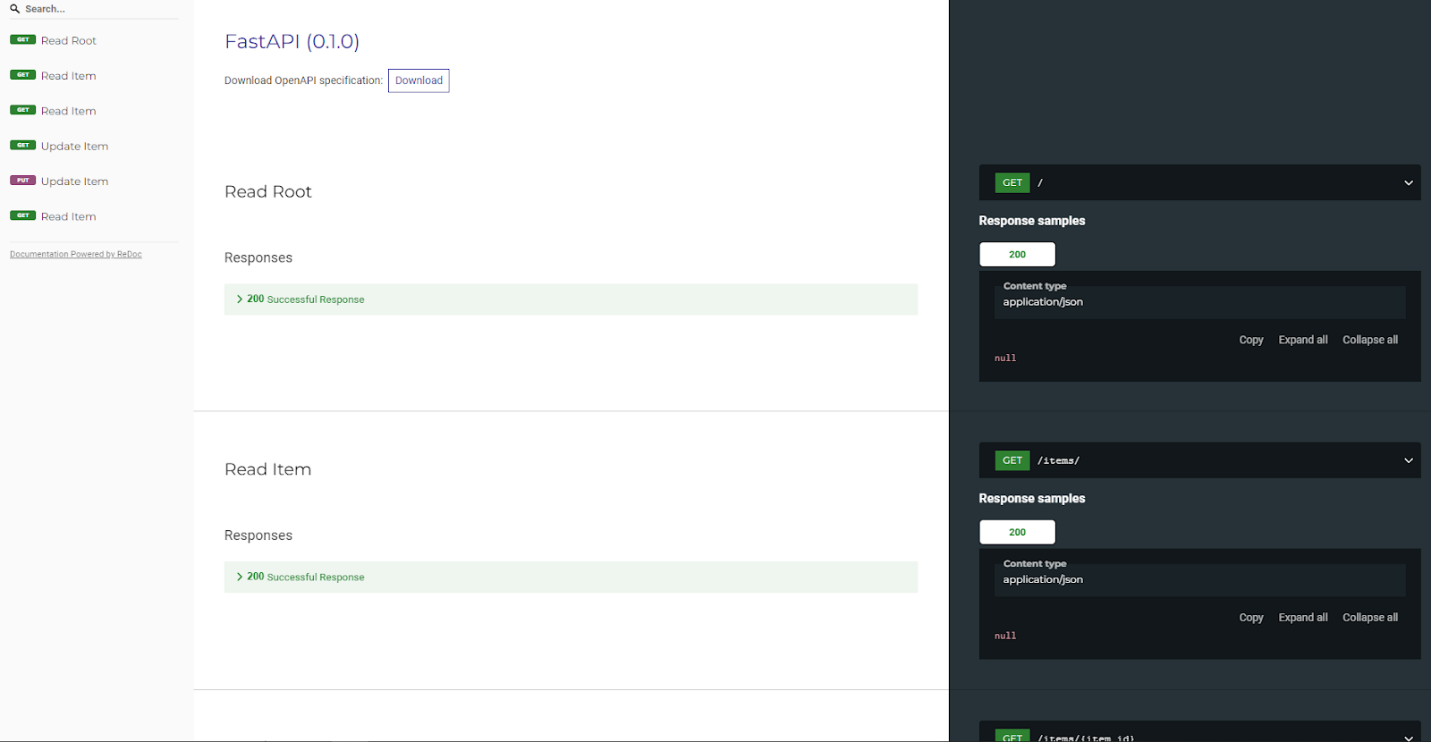Expand the GET /items/ endpoint dropdown chevron
Image resolution: width=1431 pixels, height=742 pixels.
1408,461
